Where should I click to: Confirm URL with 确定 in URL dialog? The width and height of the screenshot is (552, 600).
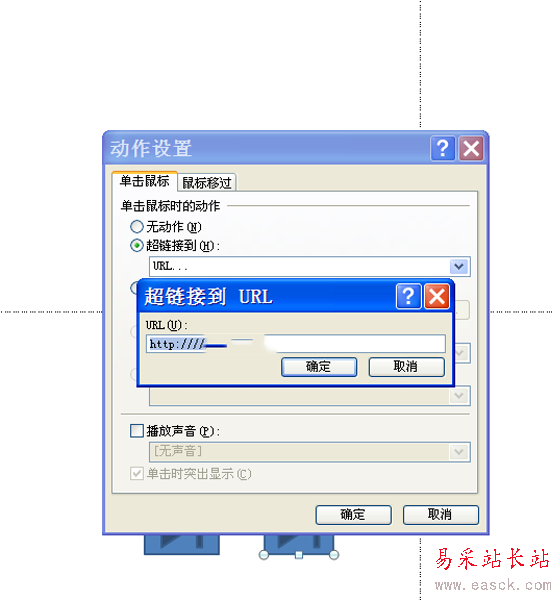tap(319, 367)
